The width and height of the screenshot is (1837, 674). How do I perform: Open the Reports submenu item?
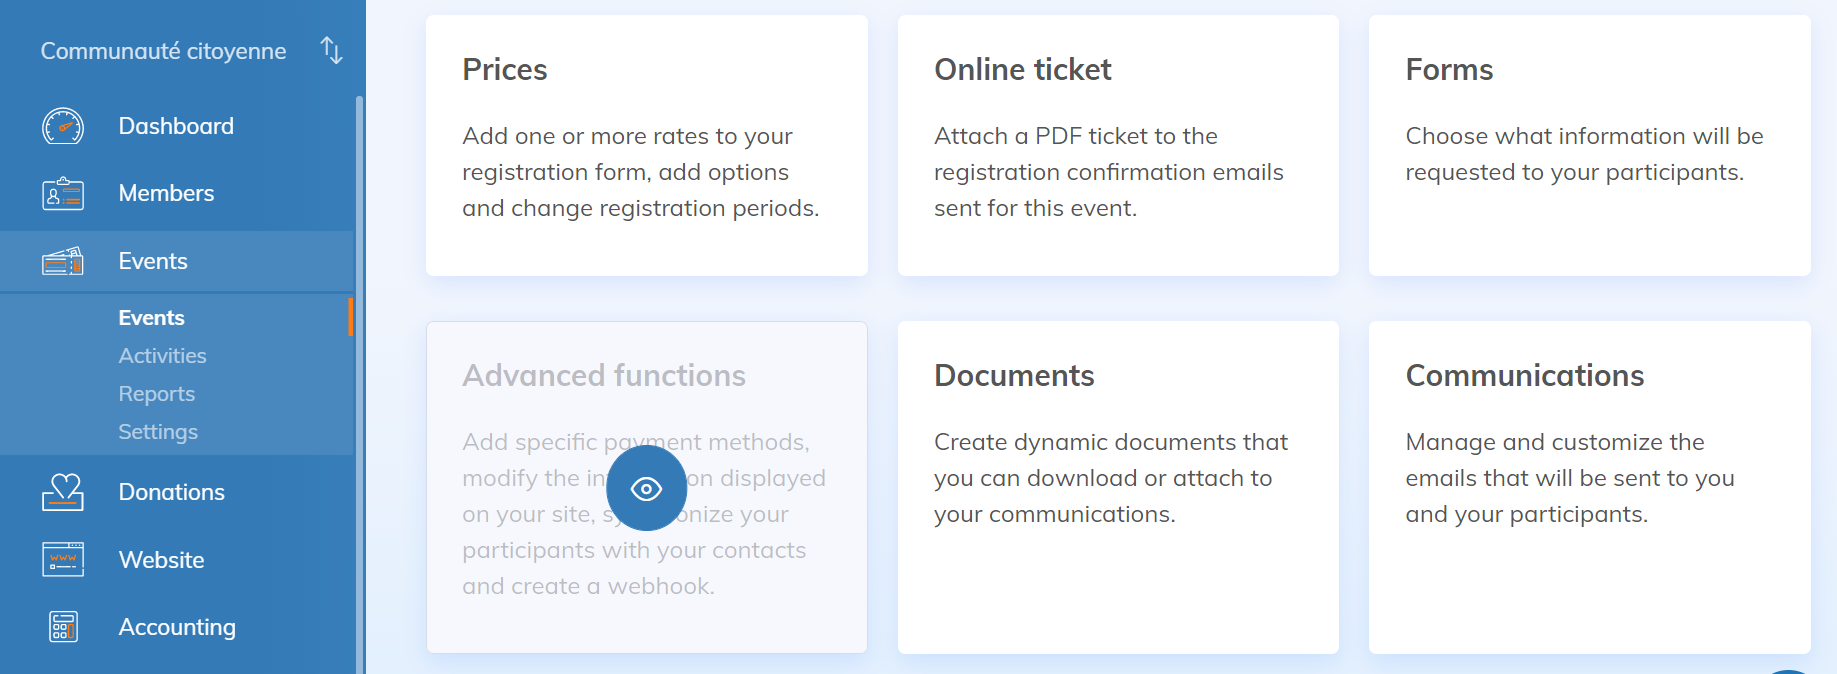point(156,394)
